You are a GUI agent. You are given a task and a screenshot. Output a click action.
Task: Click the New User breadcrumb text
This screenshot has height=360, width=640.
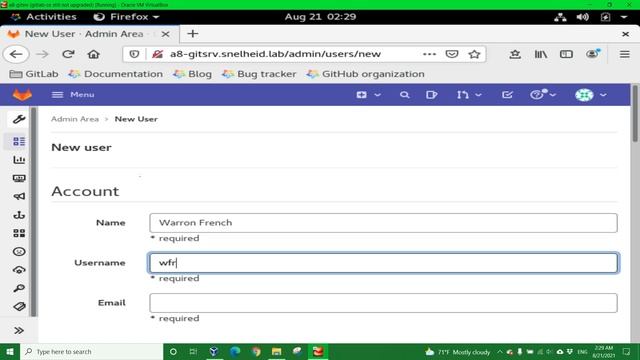pos(136,119)
